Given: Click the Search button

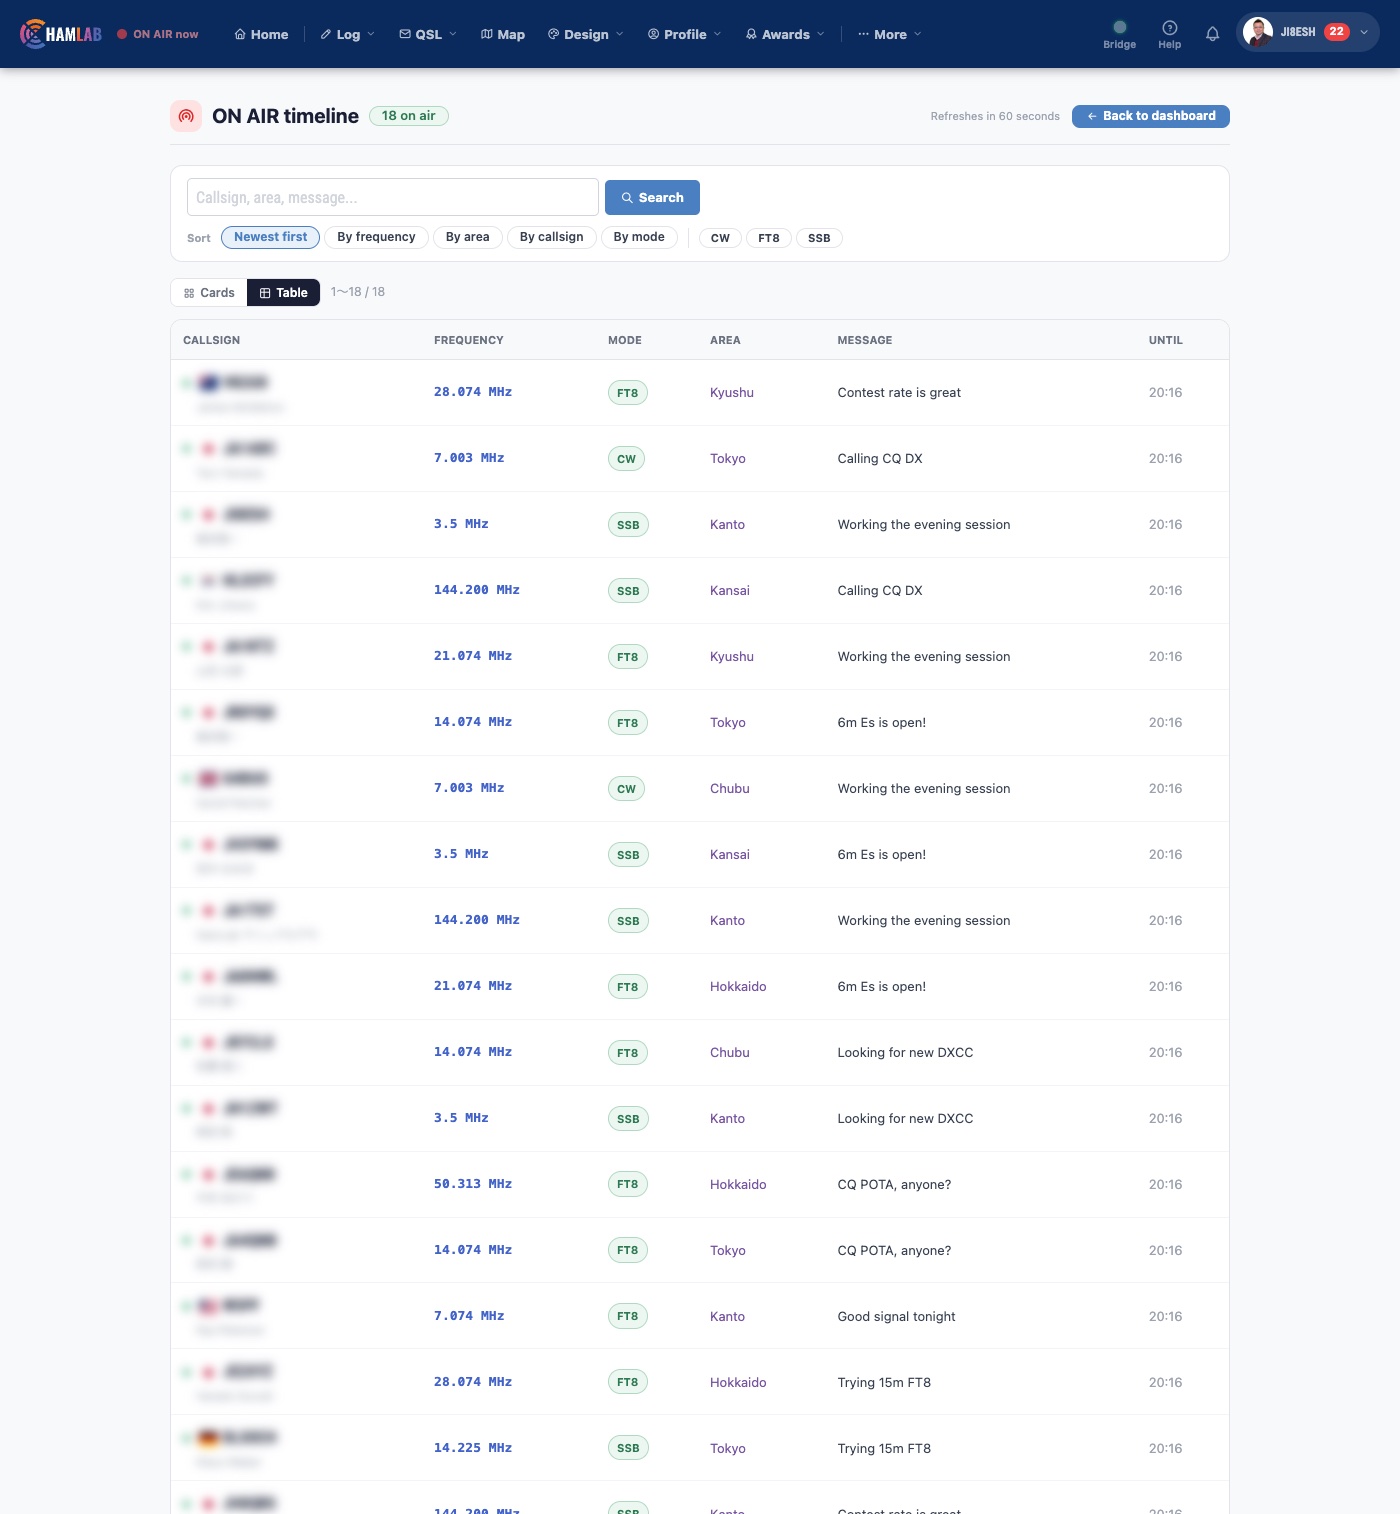Looking at the screenshot, I should coord(652,198).
